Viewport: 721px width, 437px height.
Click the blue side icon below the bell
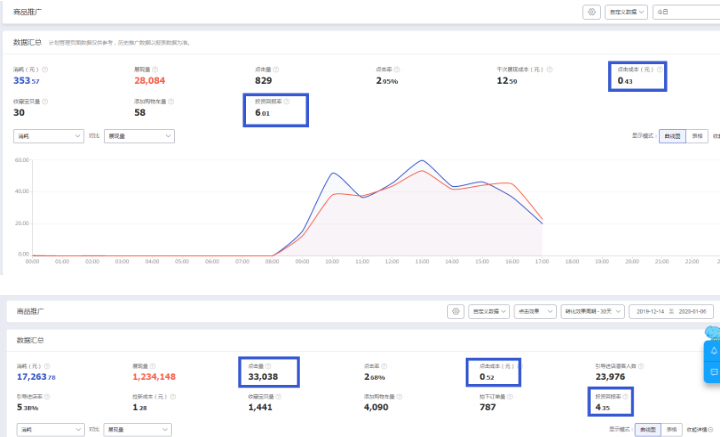pos(713,372)
